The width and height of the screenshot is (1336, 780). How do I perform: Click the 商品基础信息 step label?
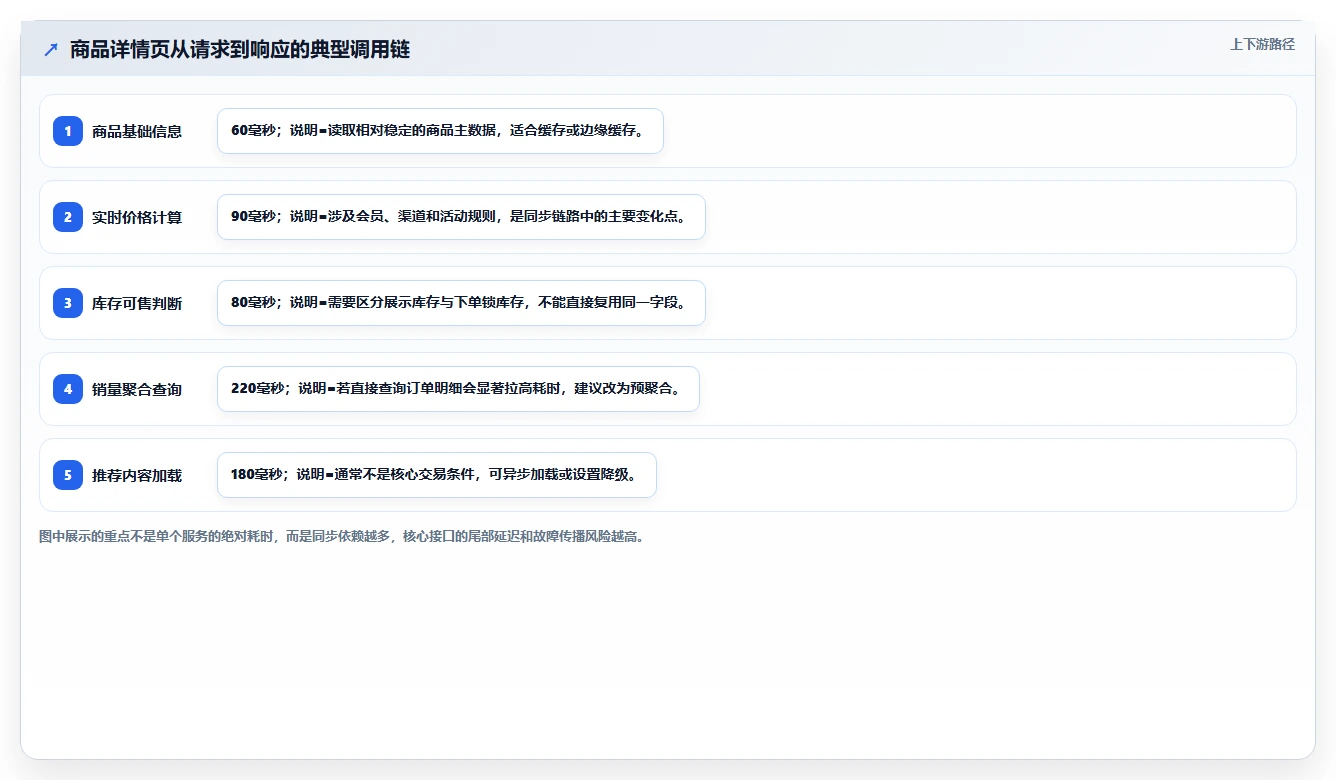pos(137,131)
